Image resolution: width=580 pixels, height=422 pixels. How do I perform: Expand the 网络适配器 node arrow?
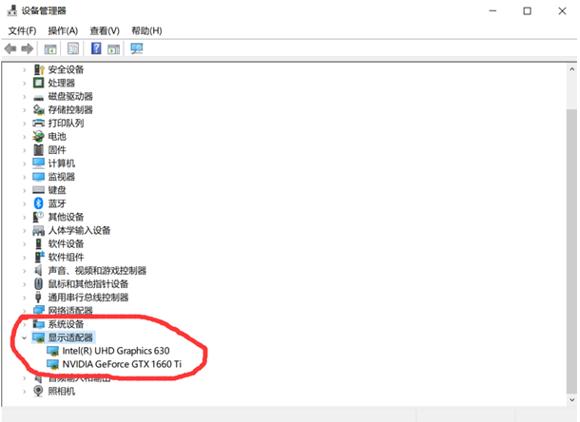click(x=24, y=311)
